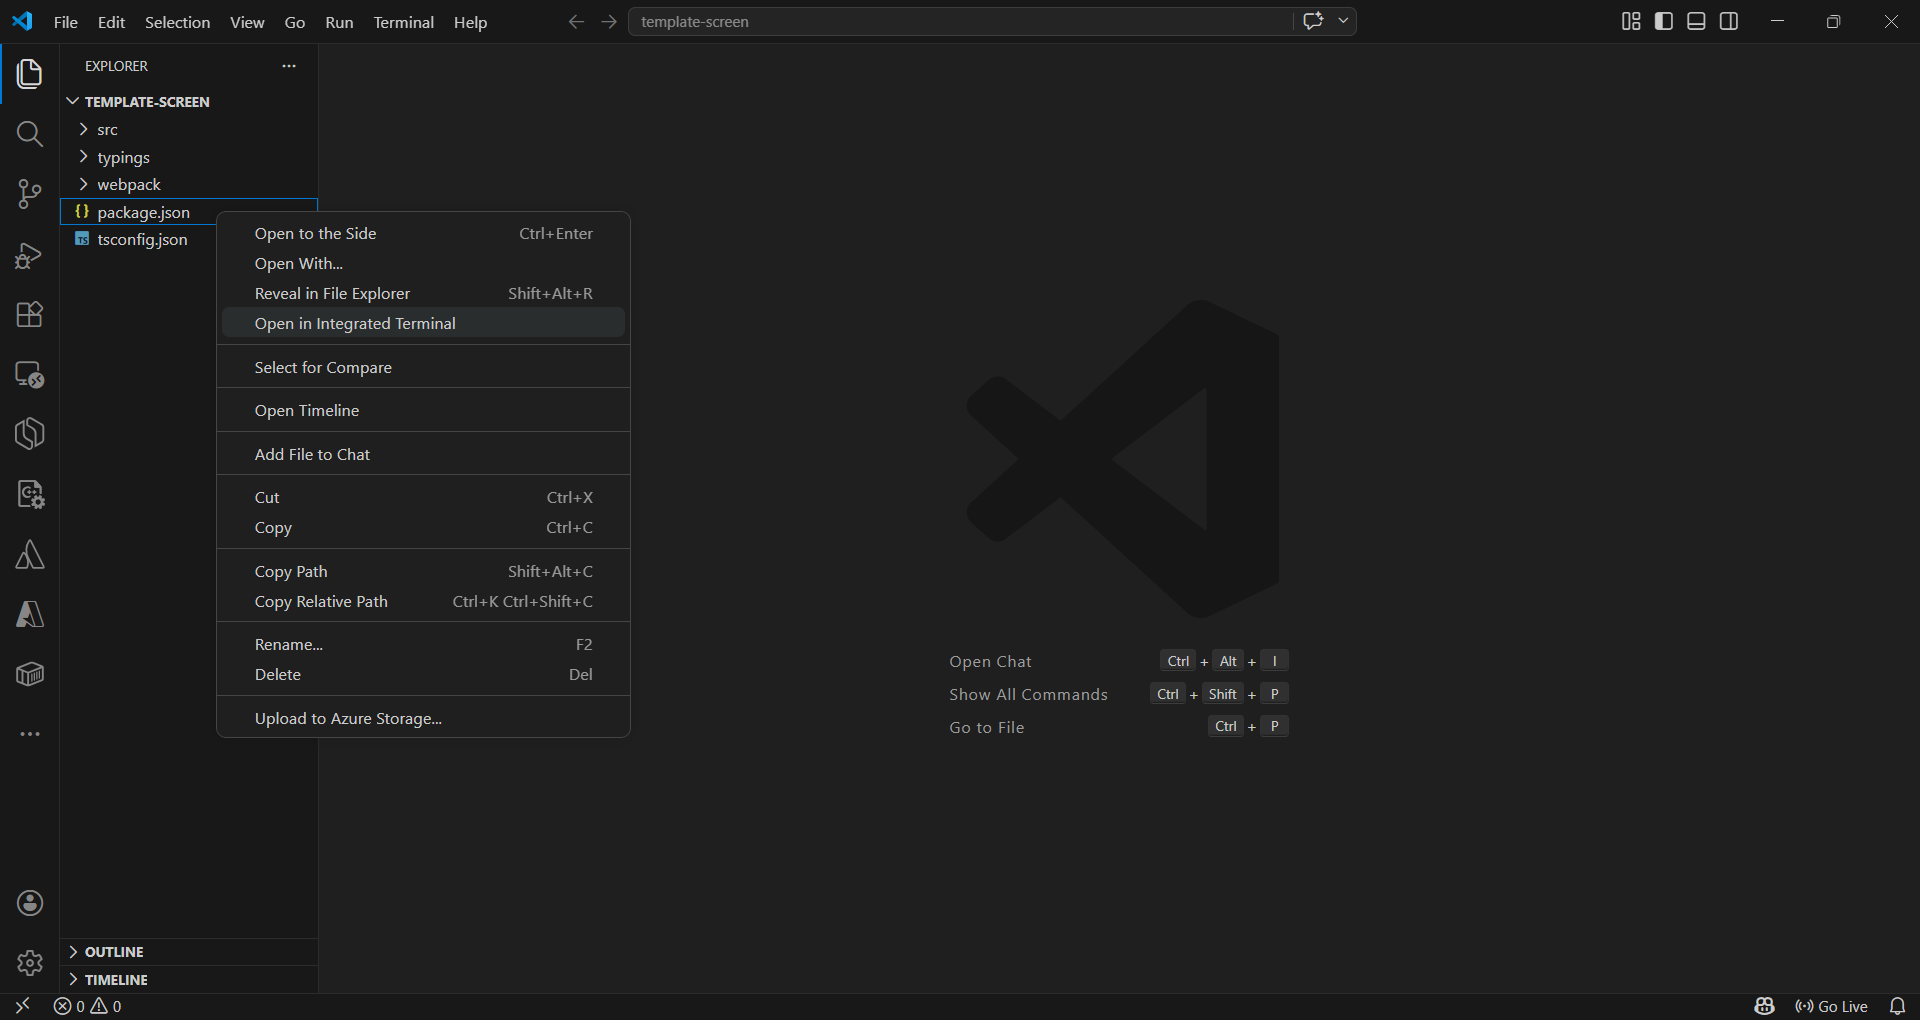Image resolution: width=1920 pixels, height=1020 pixels.
Task: Click the template-screen command center search box
Action: point(960,21)
